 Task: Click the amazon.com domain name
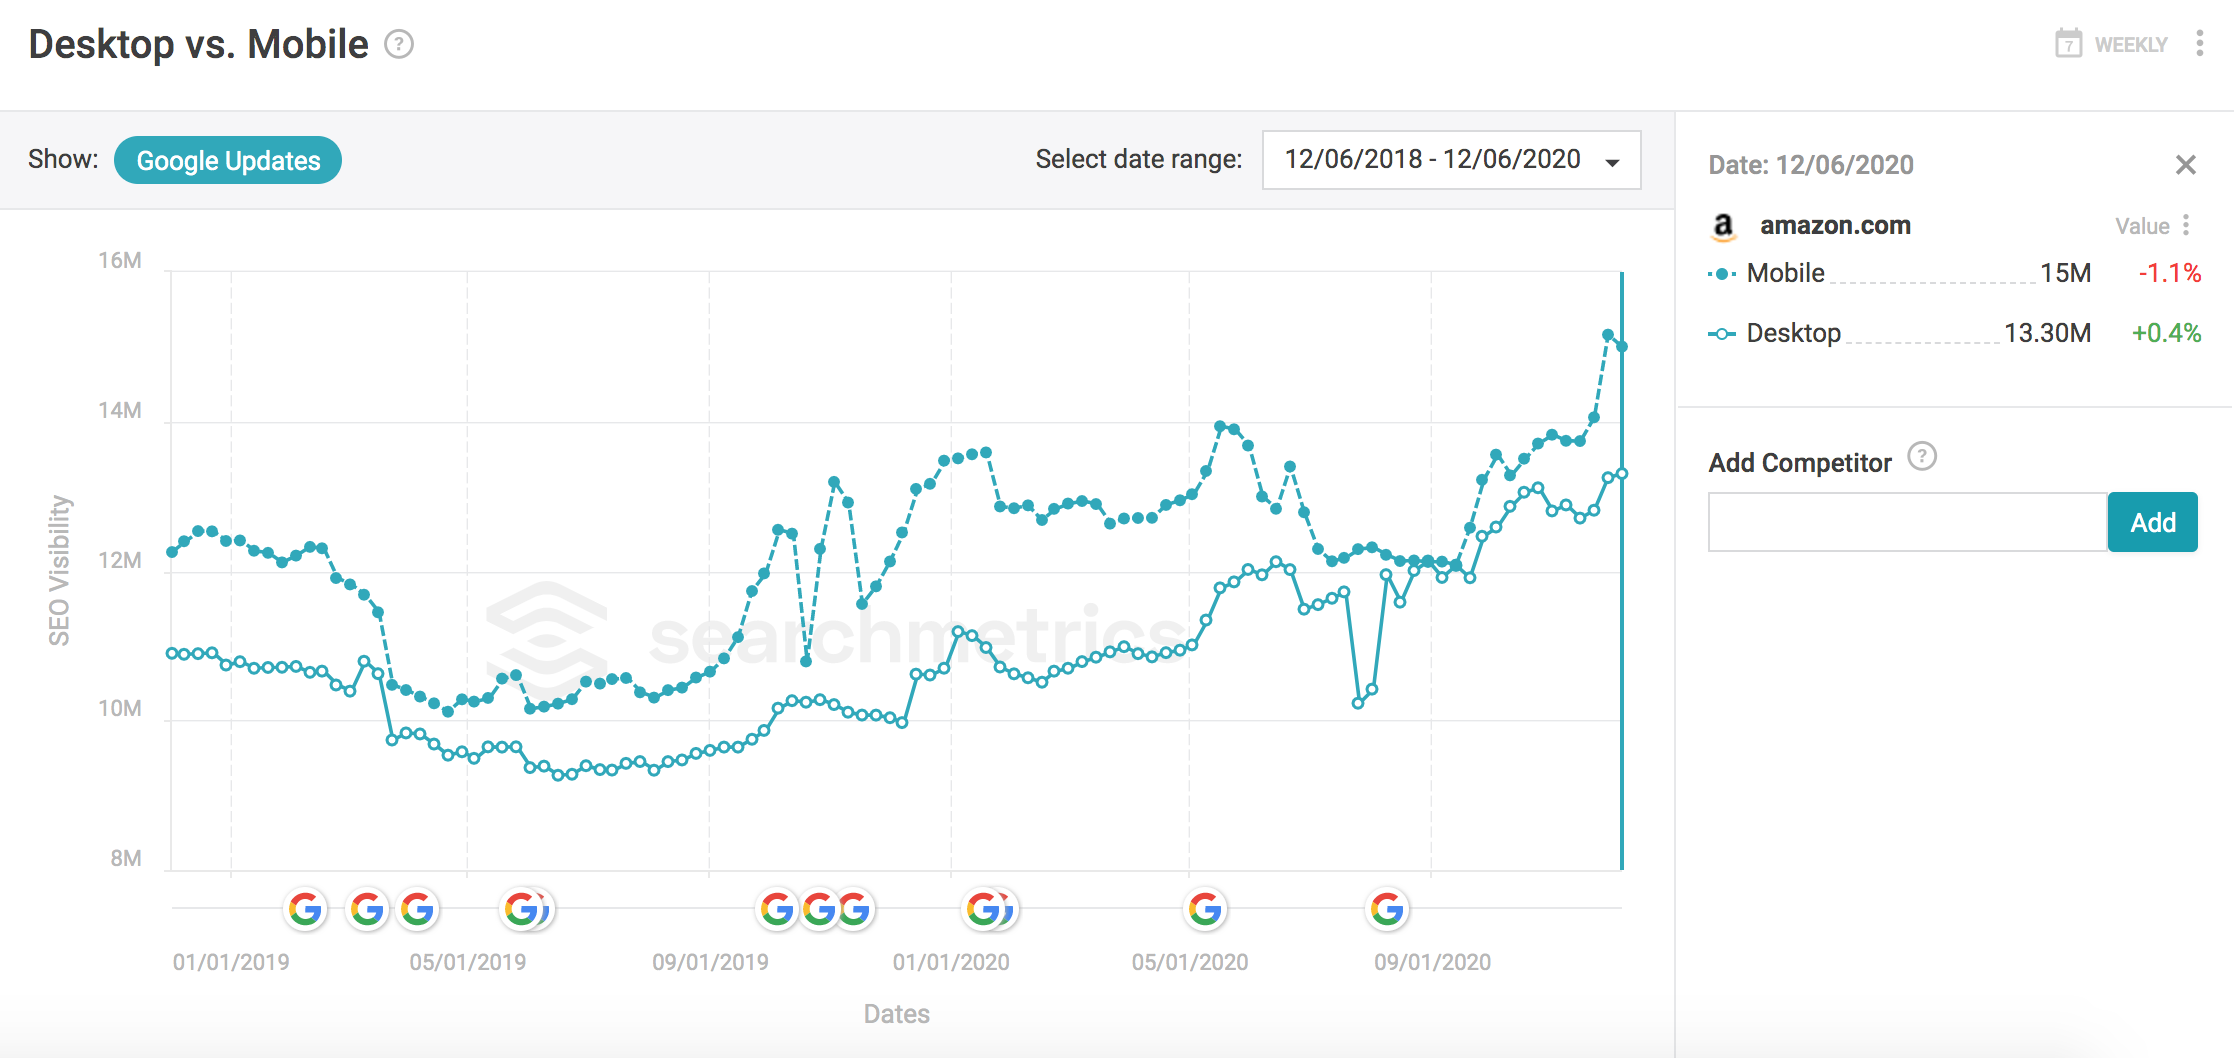(x=1835, y=226)
